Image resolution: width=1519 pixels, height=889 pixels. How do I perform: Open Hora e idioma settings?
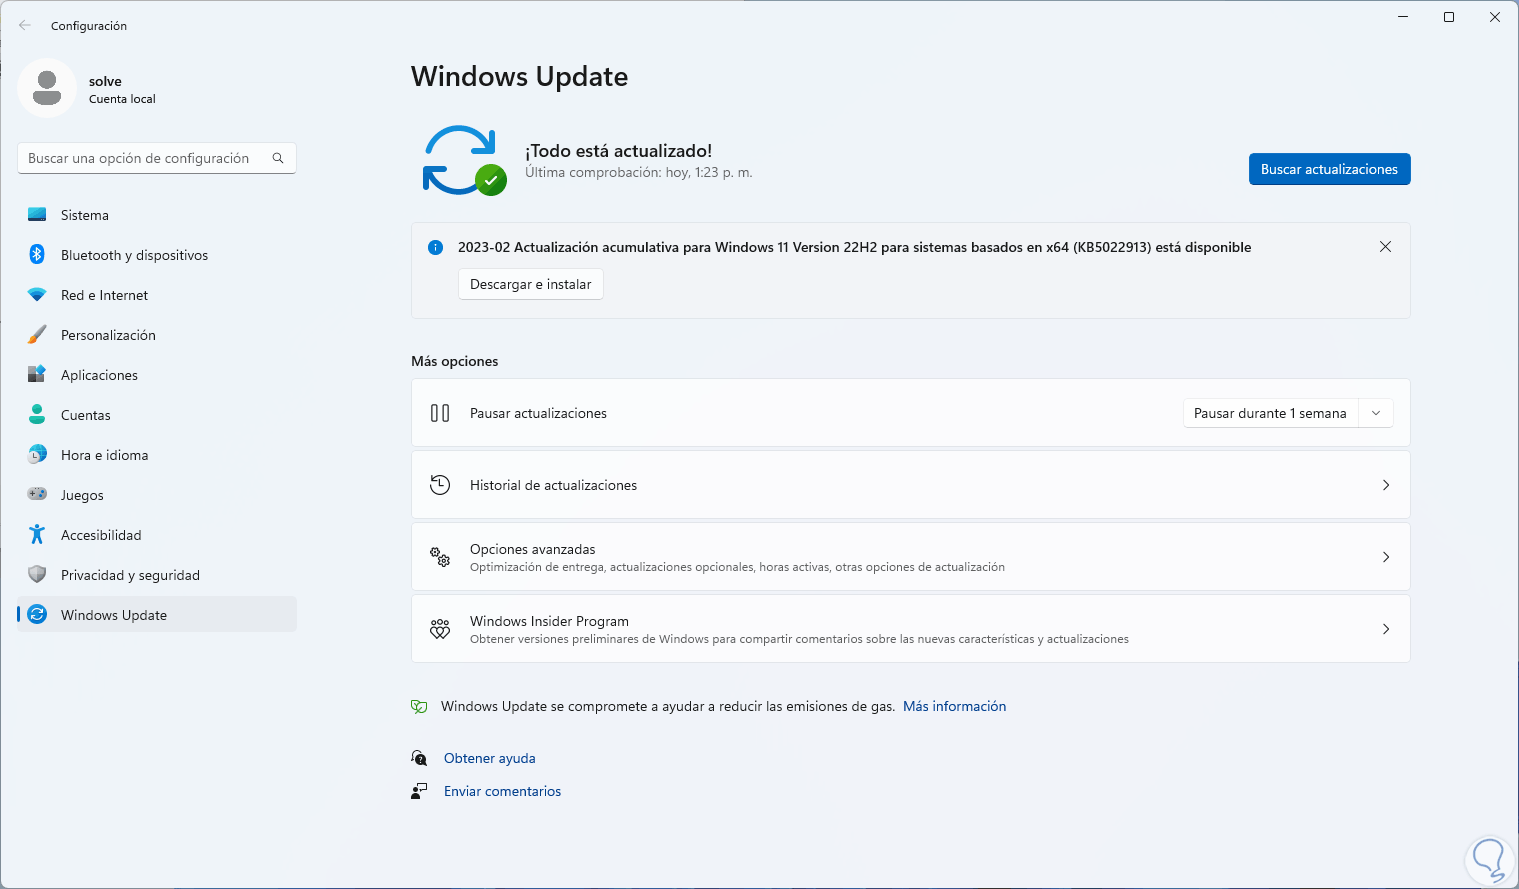tap(104, 455)
